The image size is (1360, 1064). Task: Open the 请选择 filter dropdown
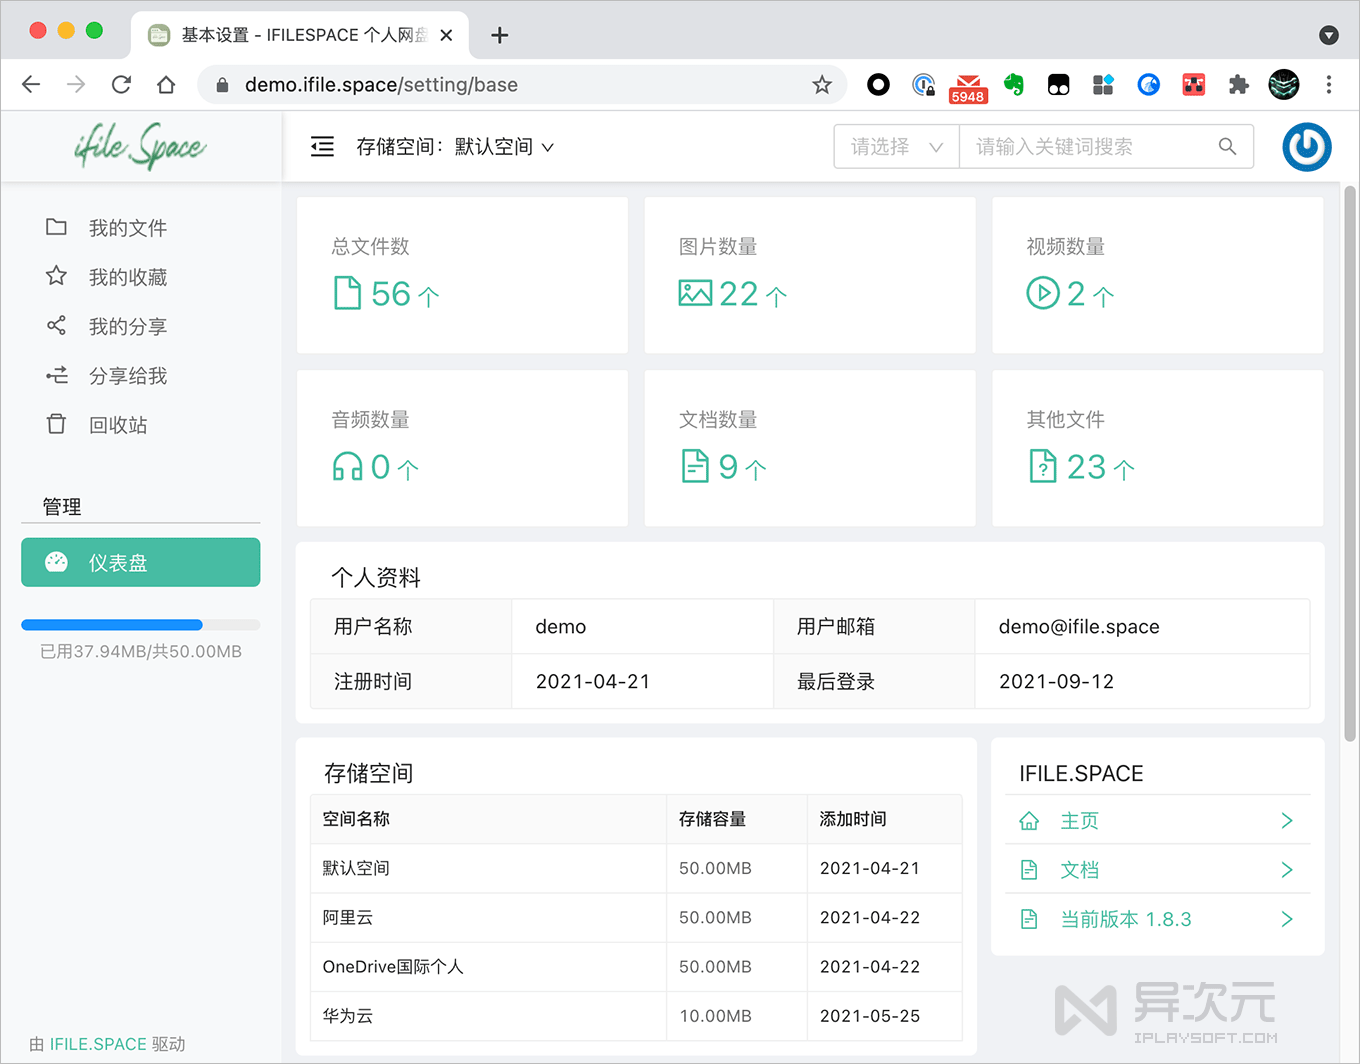(x=895, y=146)
